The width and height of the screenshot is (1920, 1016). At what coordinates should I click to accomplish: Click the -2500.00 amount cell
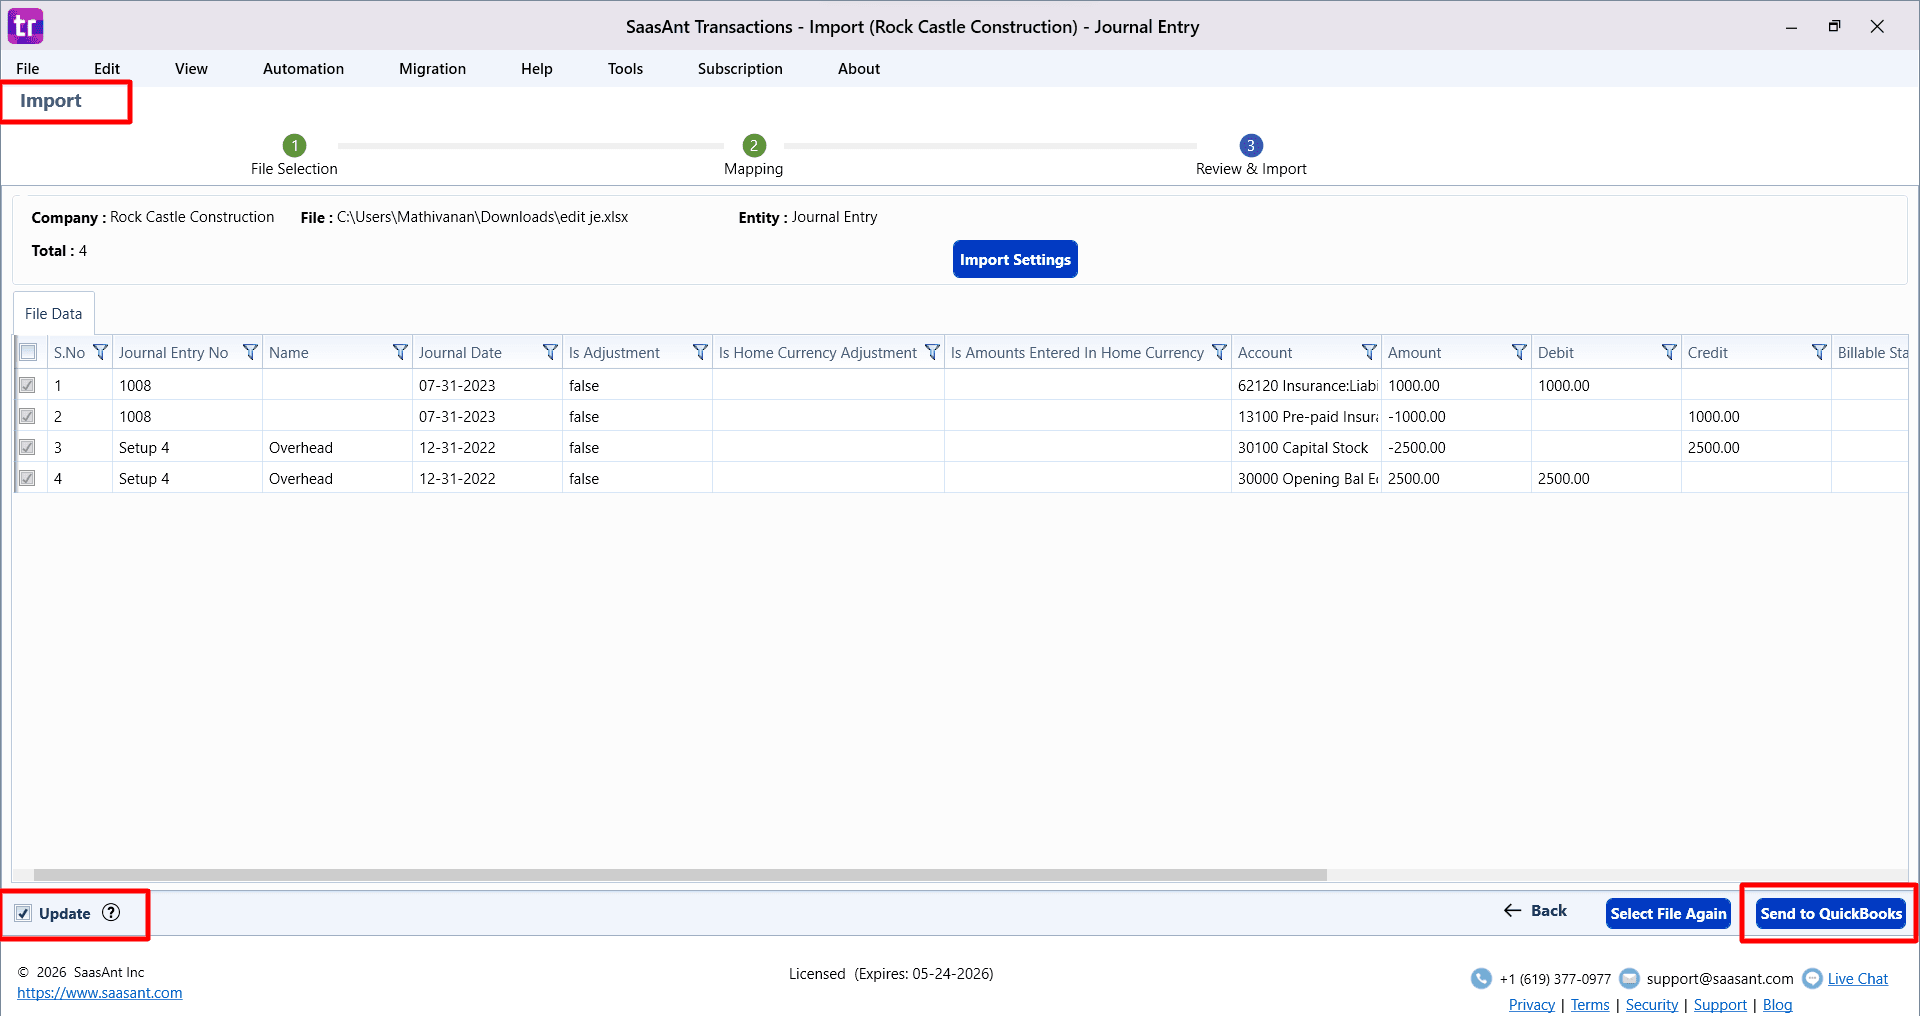(x=1456, y=447)
